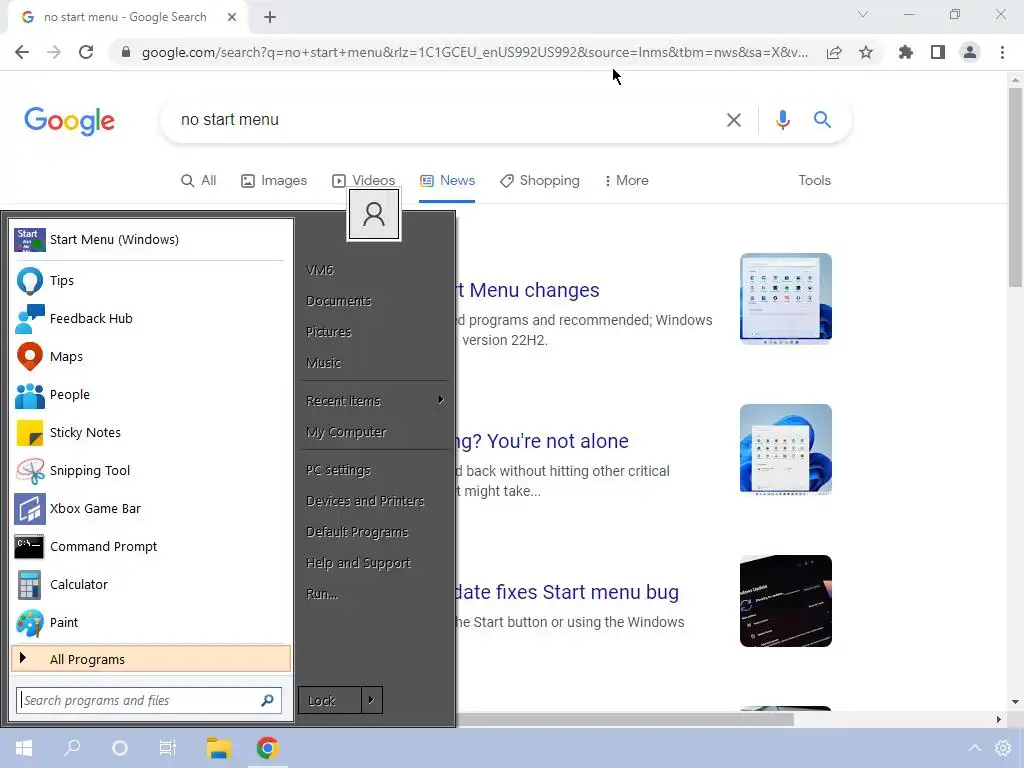Open Paint from the start menu
Viewport: 1024px width, 768px height.
(151, 622)
